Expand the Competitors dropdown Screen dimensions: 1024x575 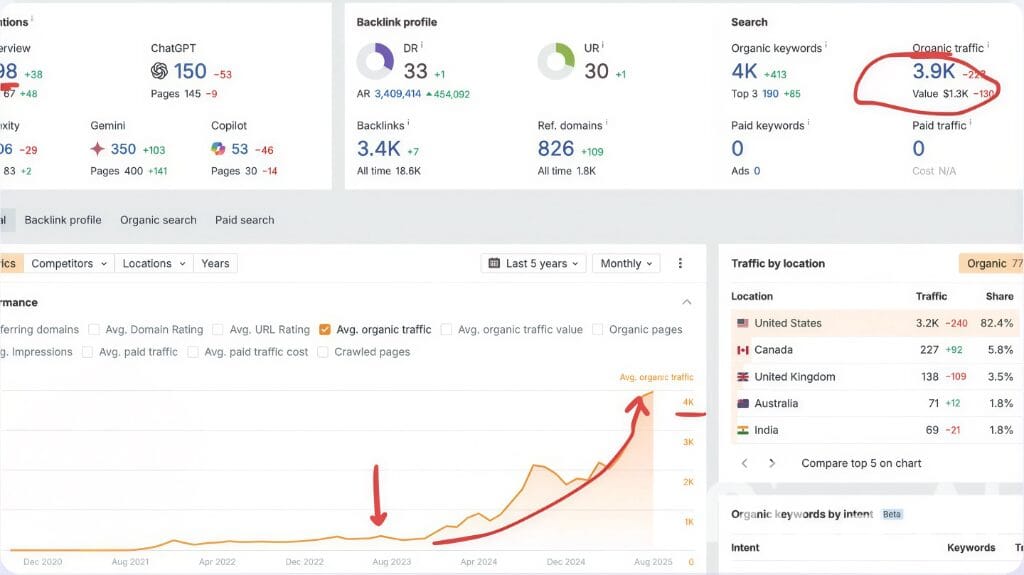pyautogui.click(x=68, y=263)
